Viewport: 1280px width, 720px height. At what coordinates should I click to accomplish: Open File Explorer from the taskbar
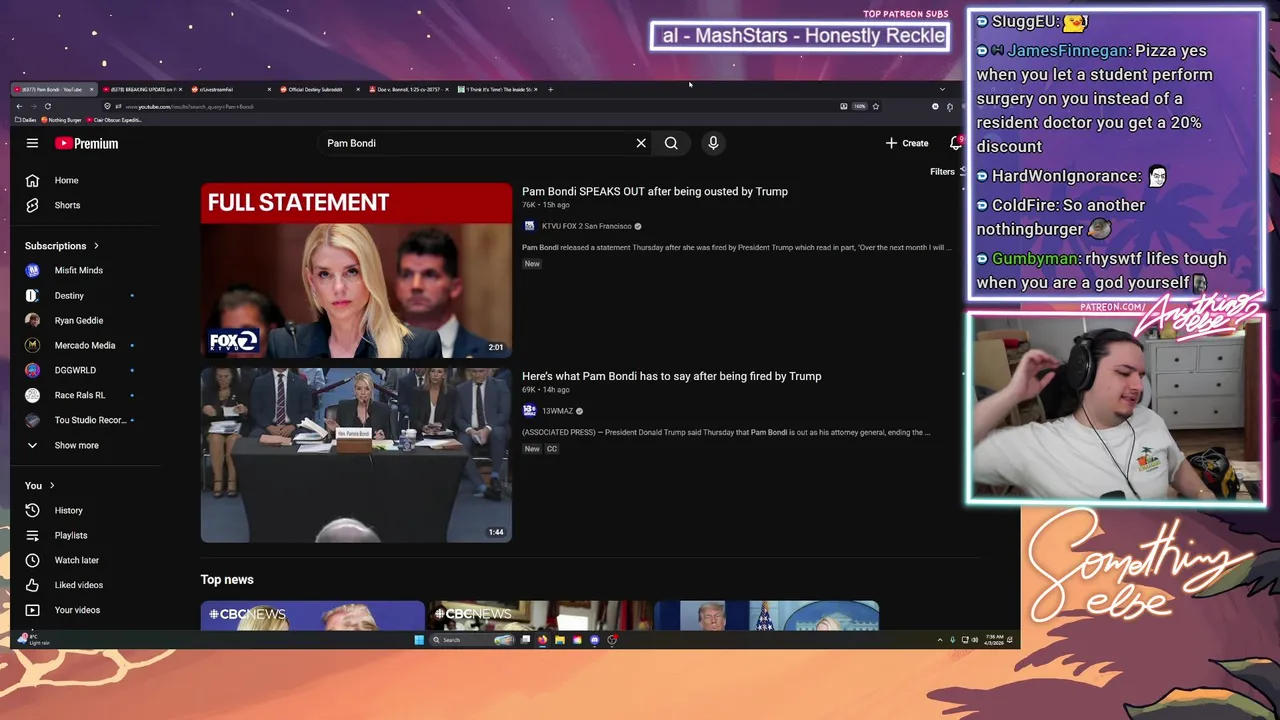[560, 640]
